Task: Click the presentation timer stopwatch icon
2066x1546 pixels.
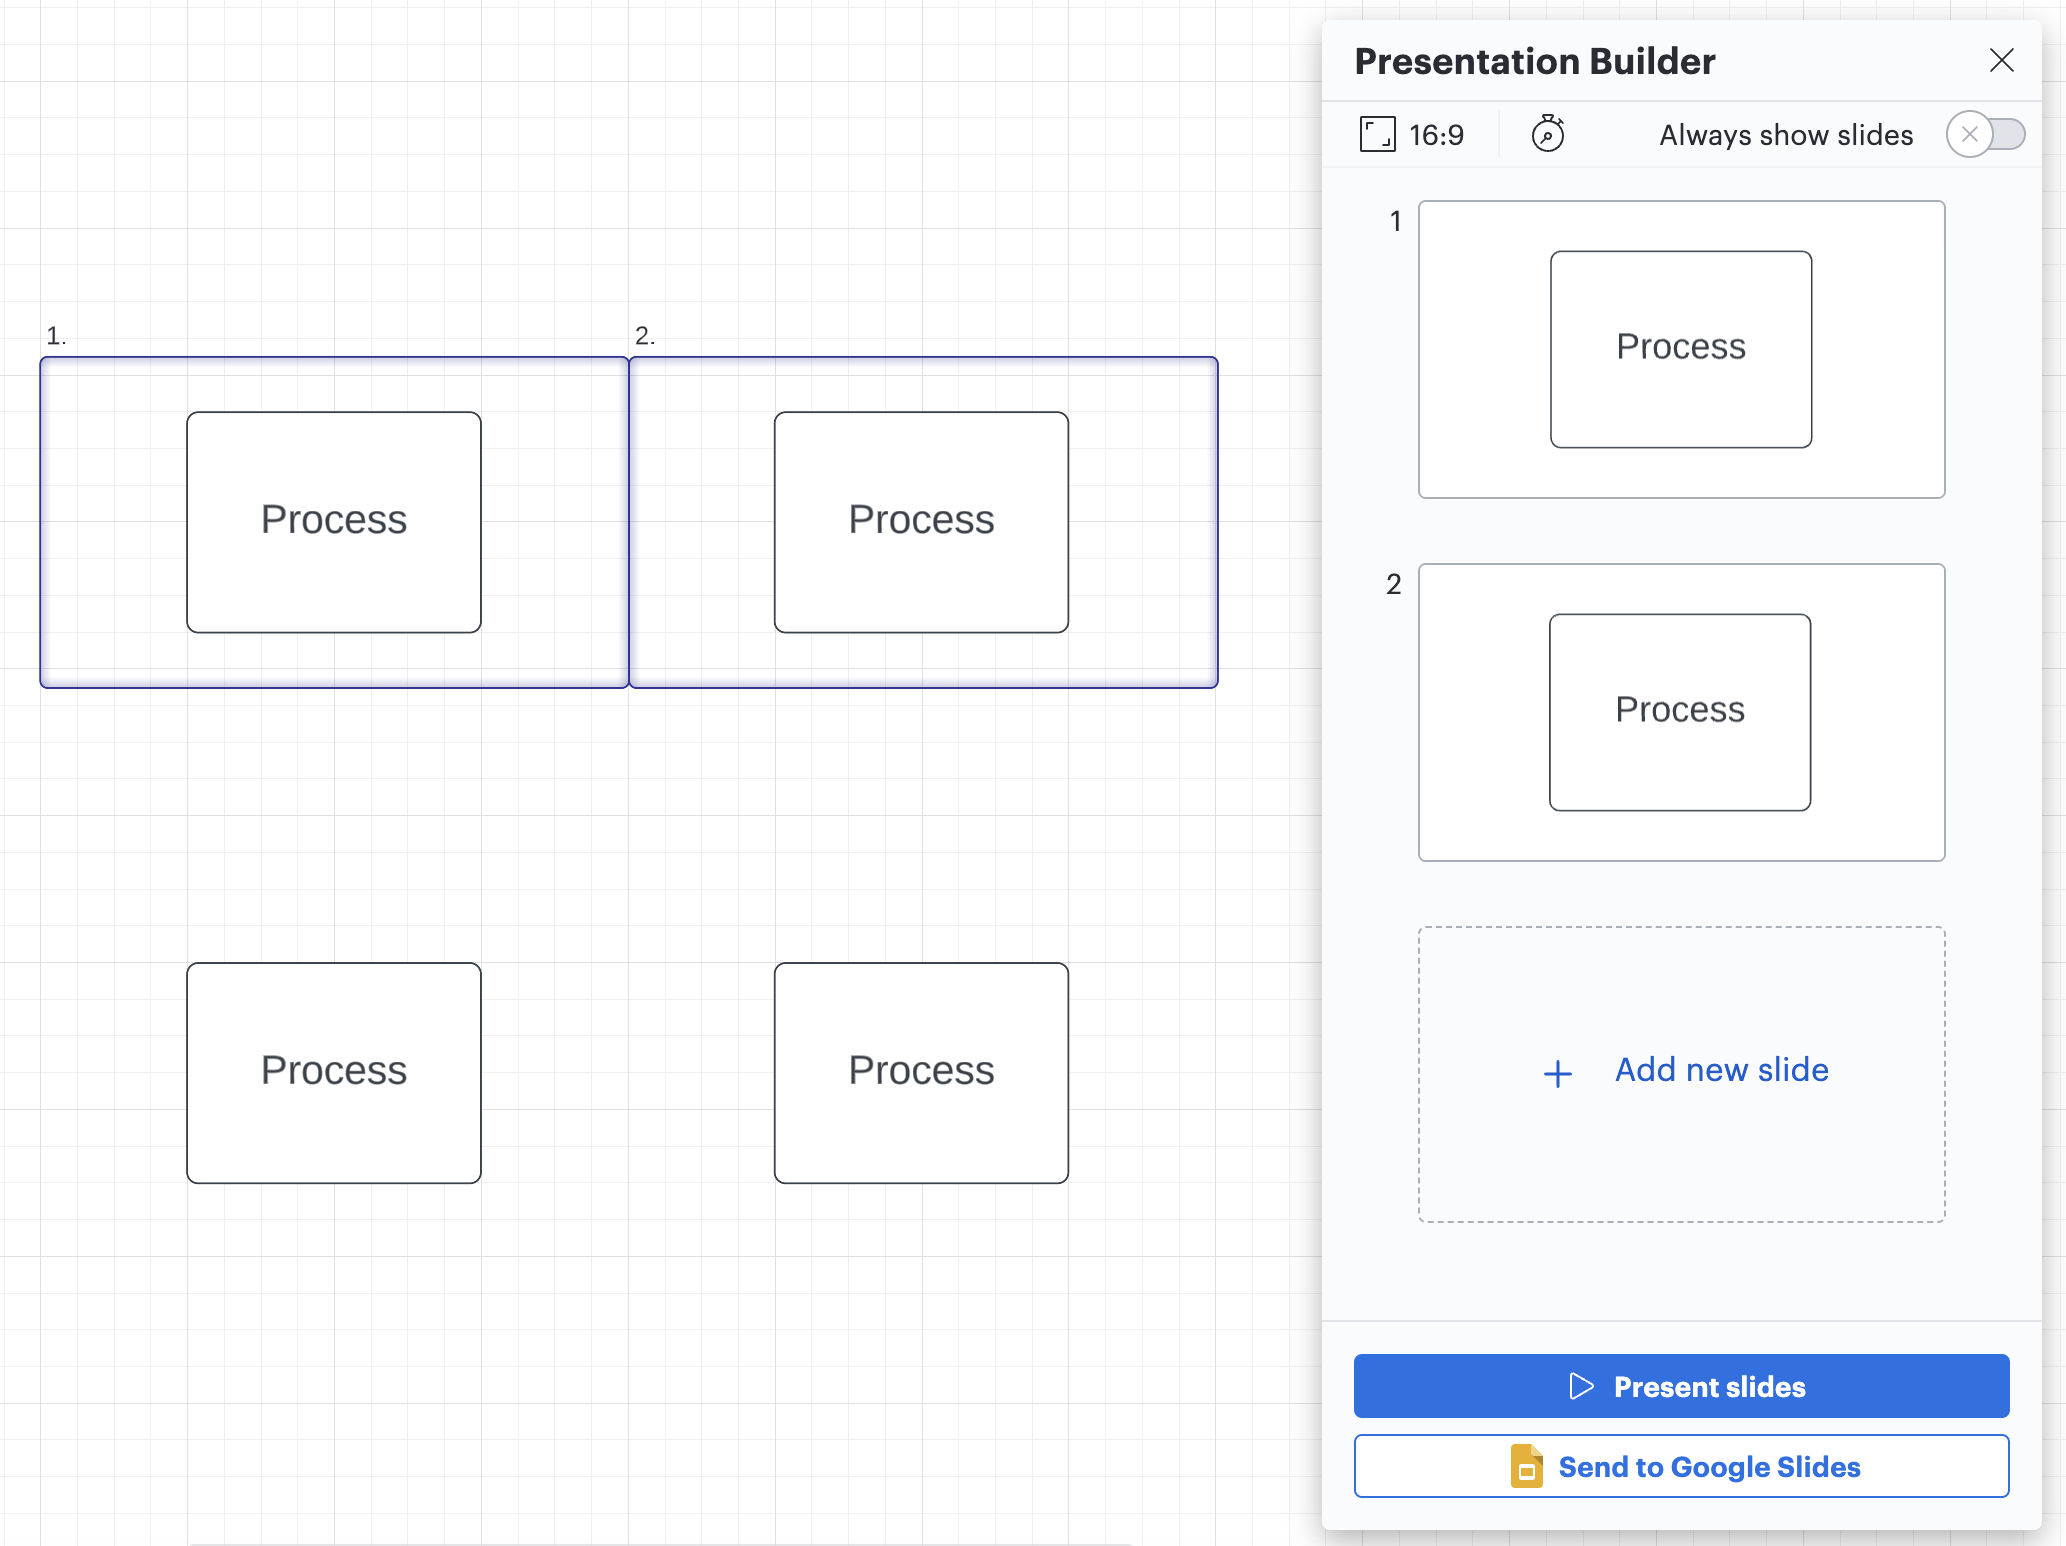Action: coord(1548,133)
